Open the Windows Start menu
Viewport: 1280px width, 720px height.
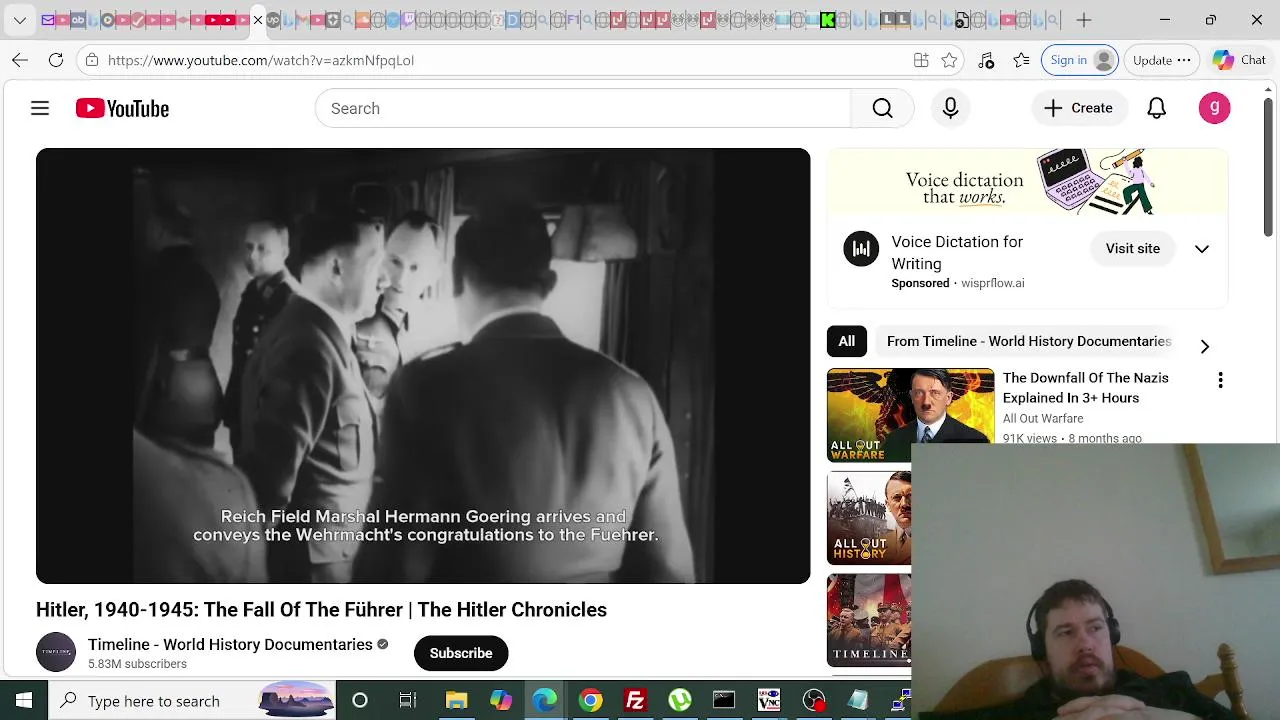[x=24, y=701]
